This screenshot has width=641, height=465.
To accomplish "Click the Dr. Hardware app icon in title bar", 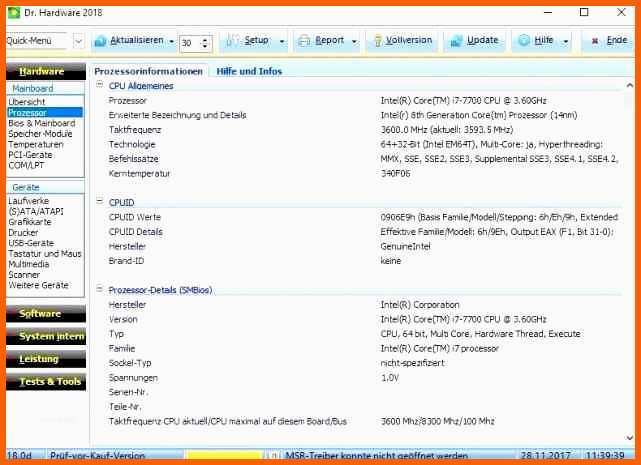I will (x=14, y=13).
